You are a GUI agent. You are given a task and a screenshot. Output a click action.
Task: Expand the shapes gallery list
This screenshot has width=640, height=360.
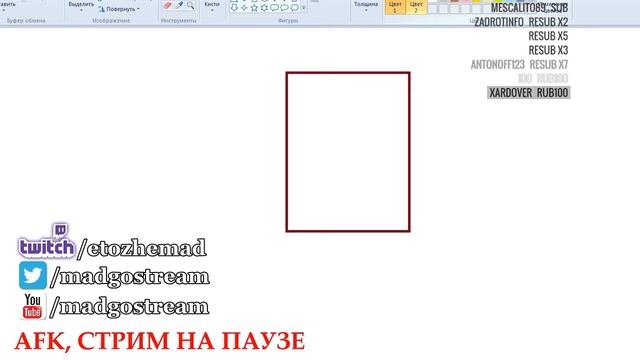303,8
